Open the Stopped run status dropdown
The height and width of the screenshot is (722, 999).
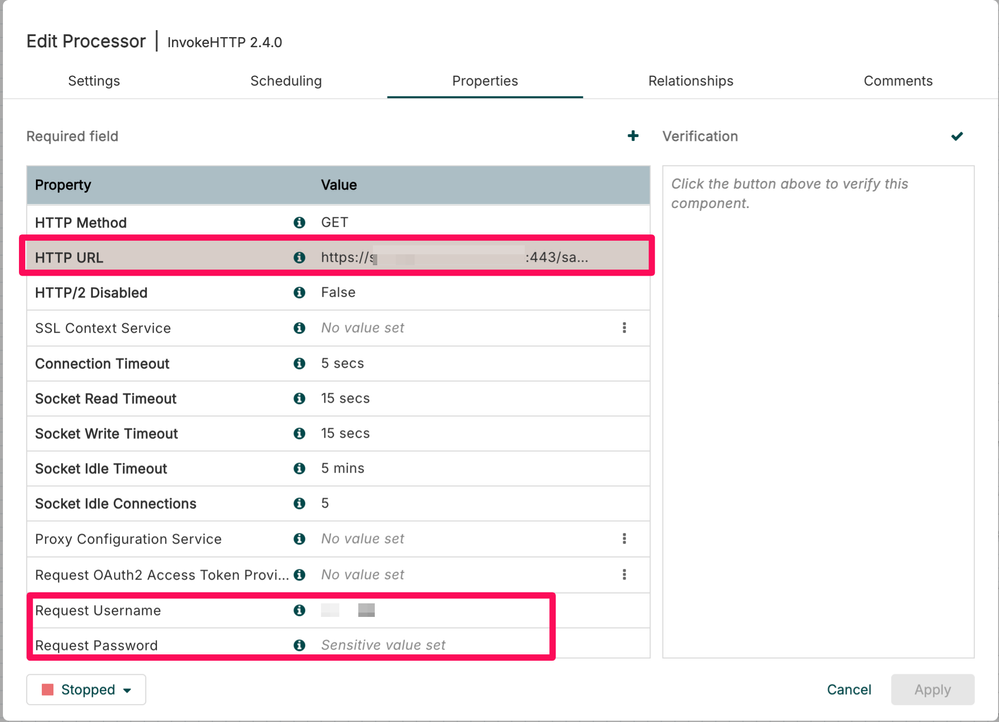pyautogui.click(x=86, y=690)
